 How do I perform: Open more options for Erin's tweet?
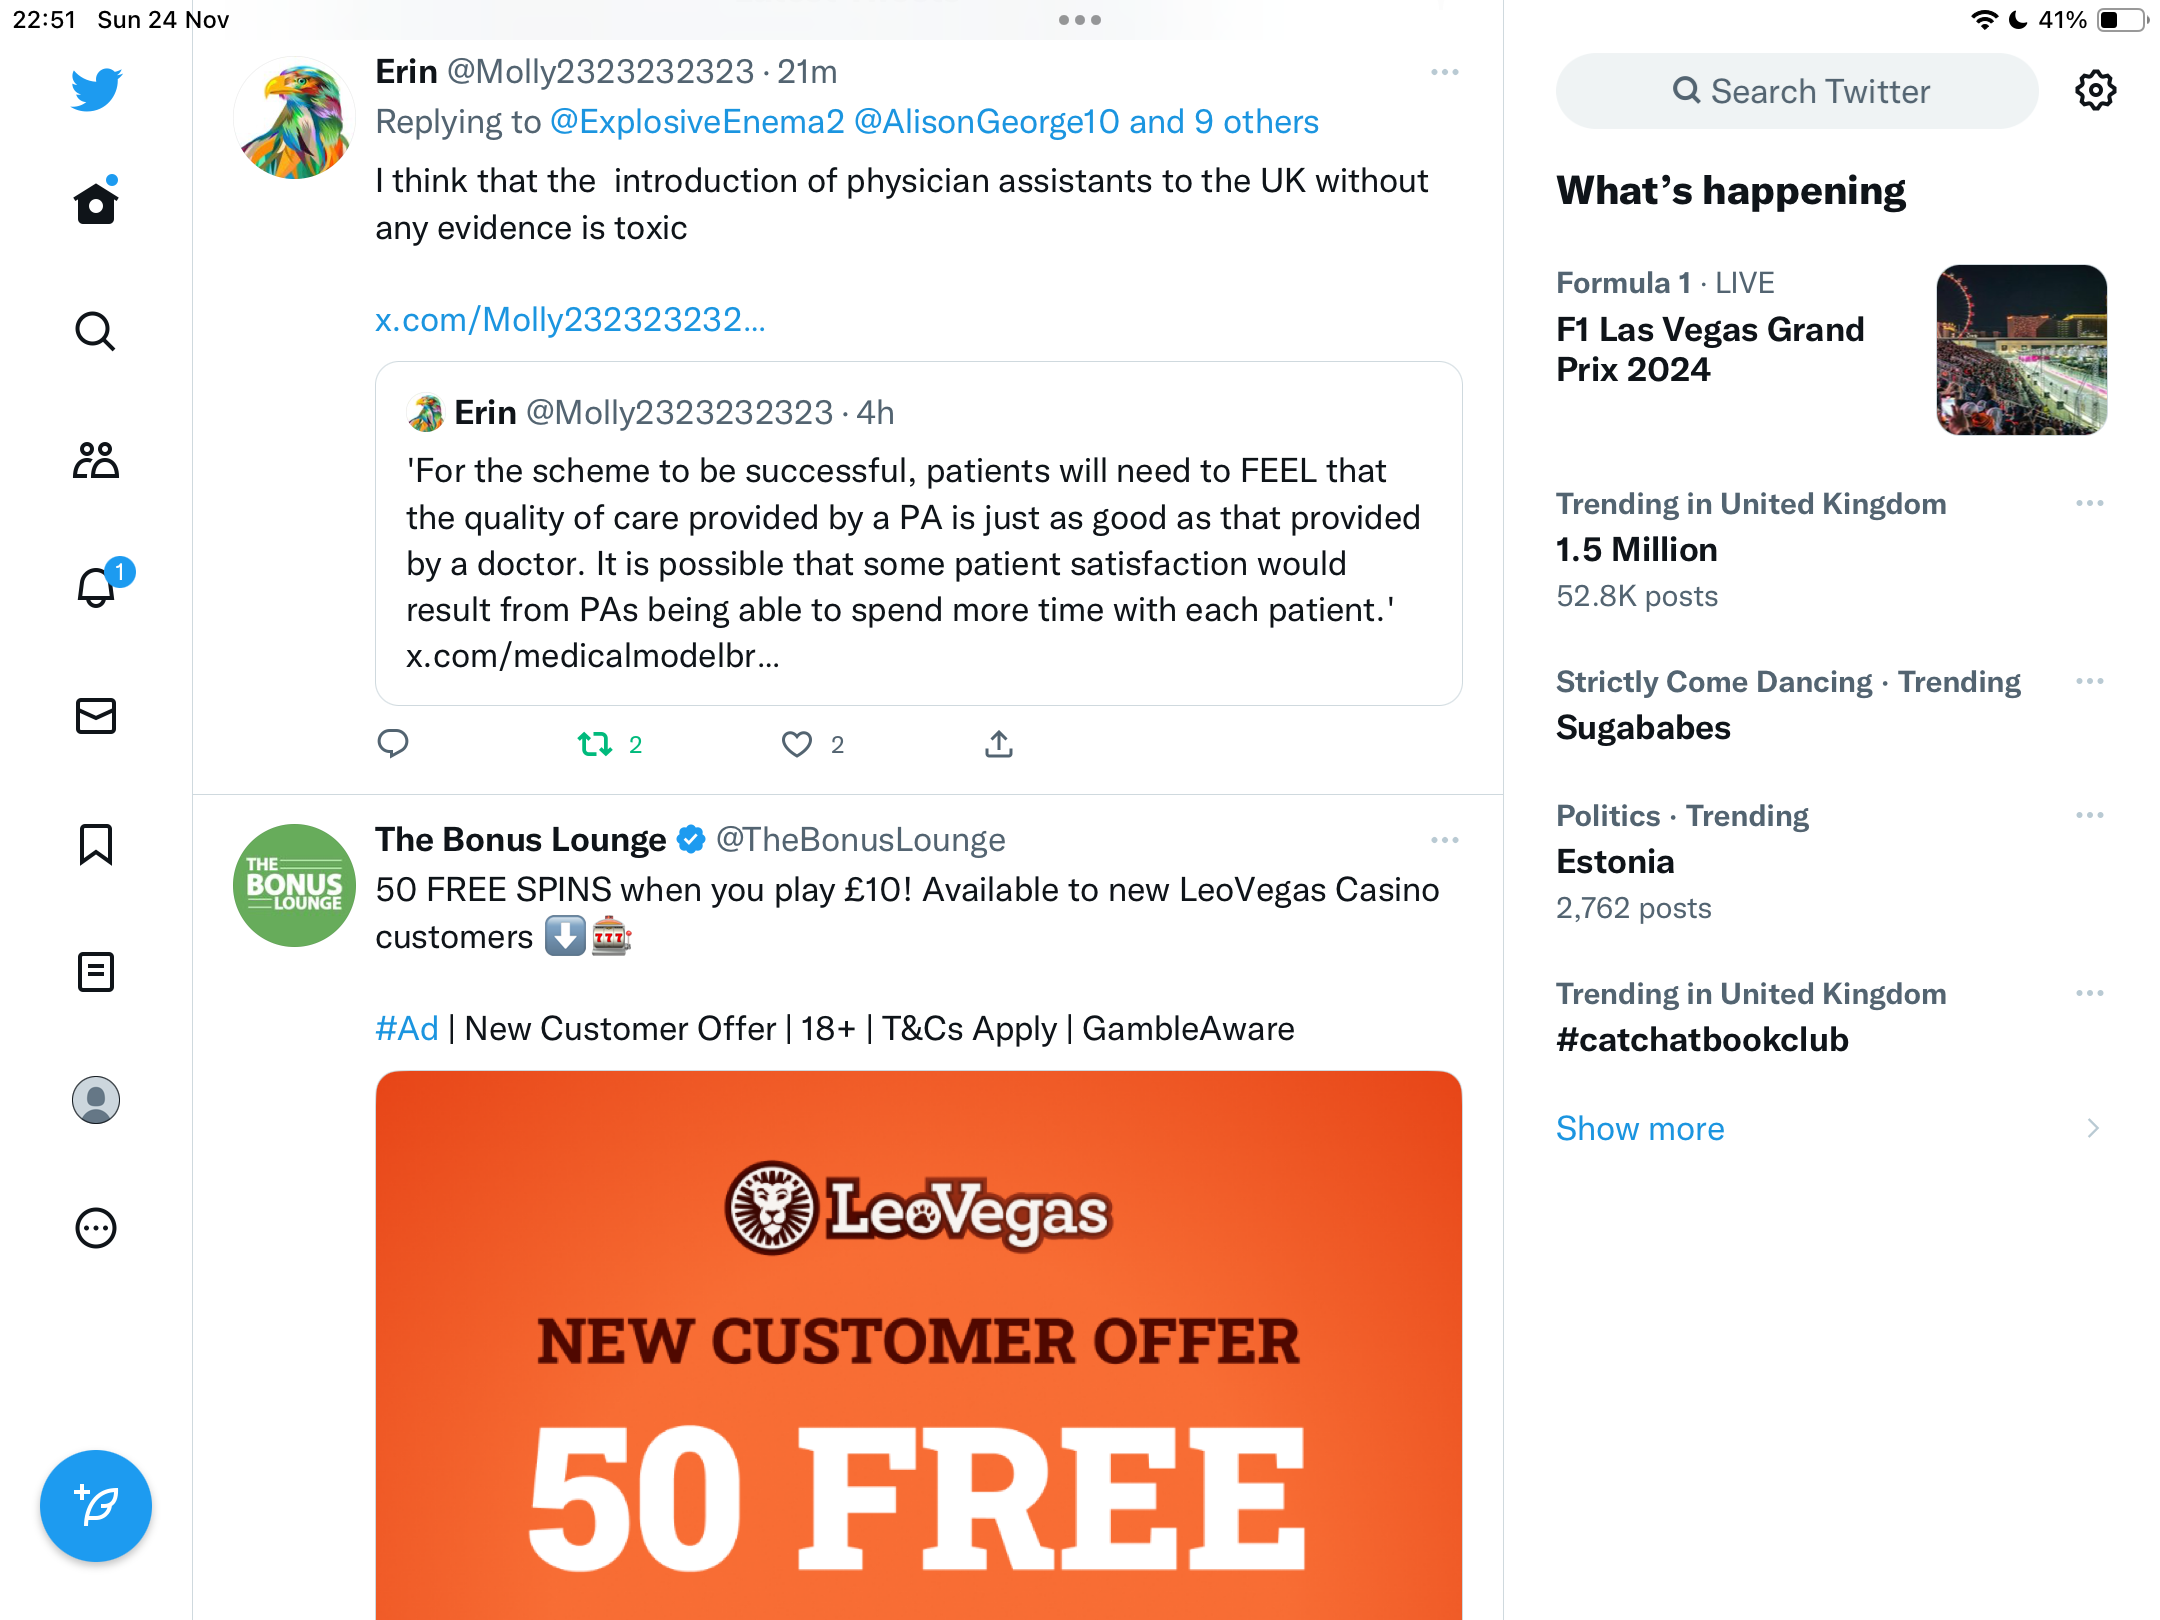pos(1444,72)
